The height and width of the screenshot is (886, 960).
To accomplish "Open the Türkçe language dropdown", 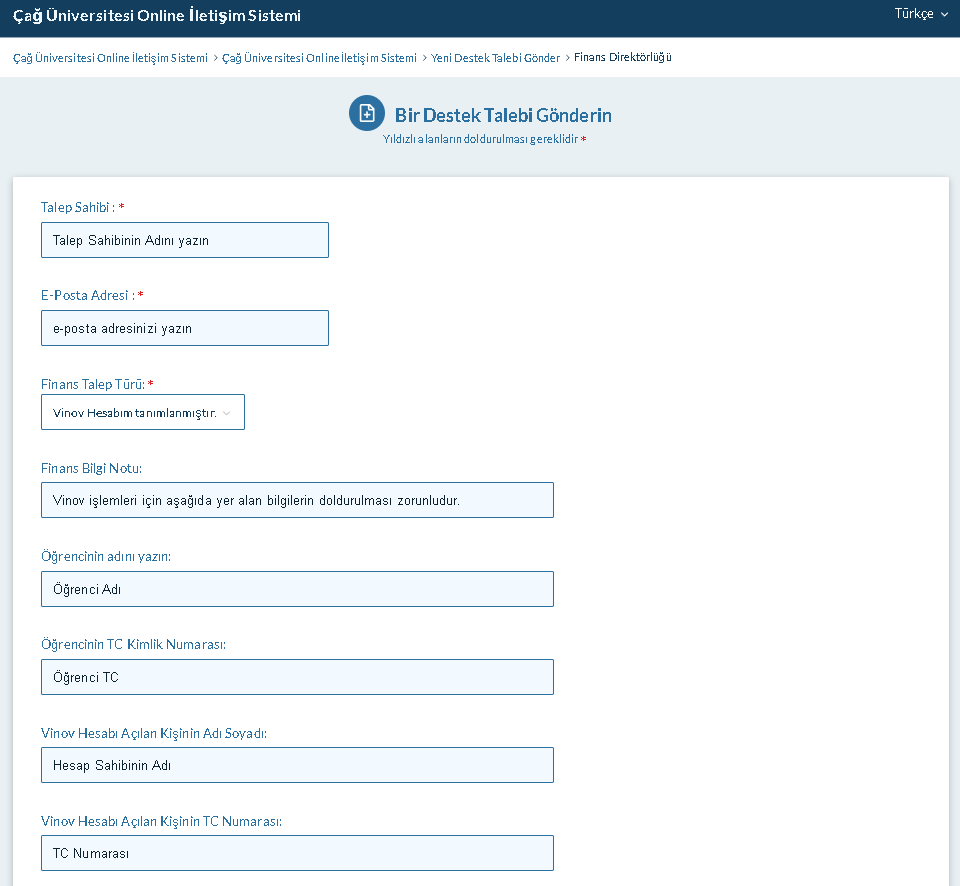I will (921, 14).
